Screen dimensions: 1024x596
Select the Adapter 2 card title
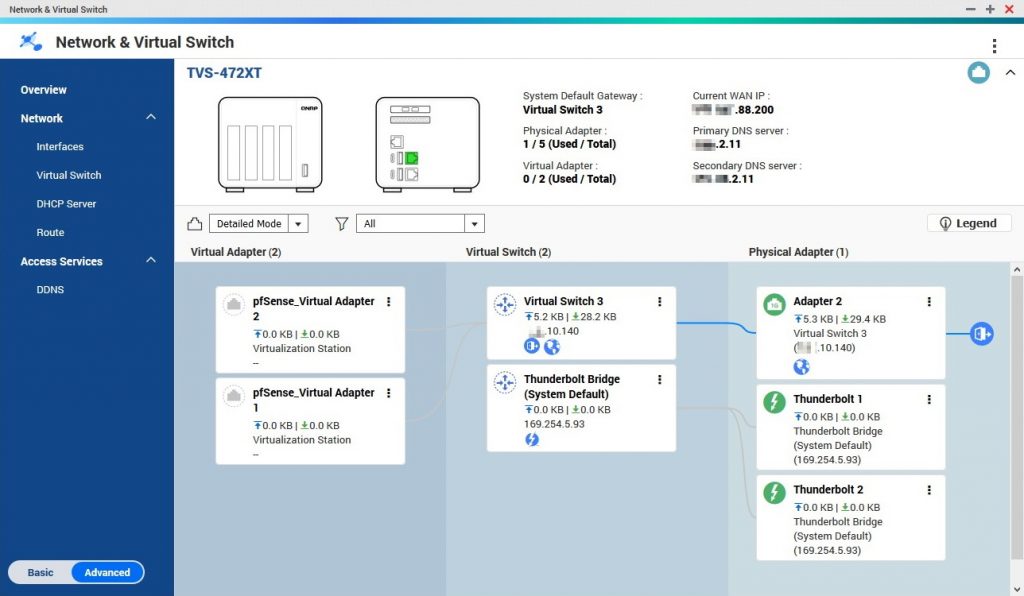818,301
